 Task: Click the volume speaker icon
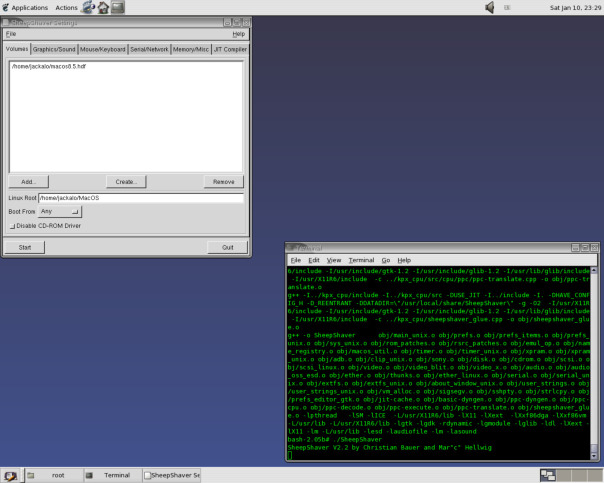[x=490, y=7]
